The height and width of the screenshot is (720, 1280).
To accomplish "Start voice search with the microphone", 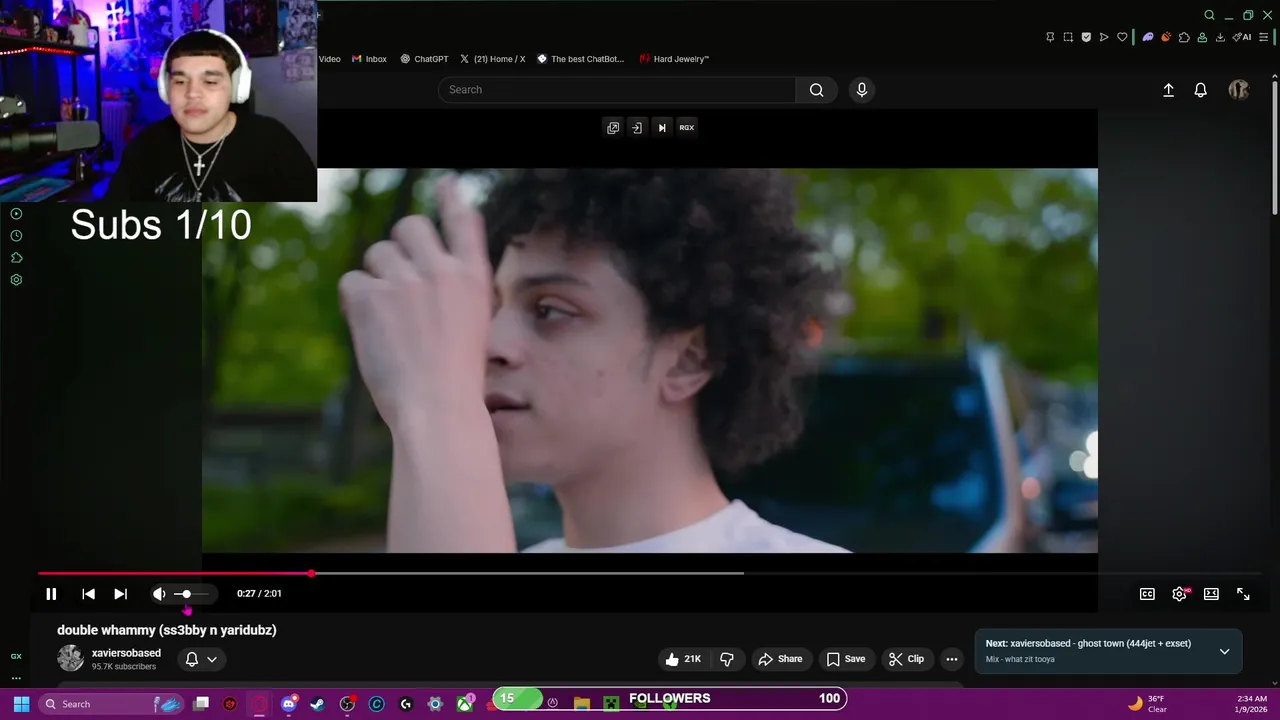I will coord(862,90).
